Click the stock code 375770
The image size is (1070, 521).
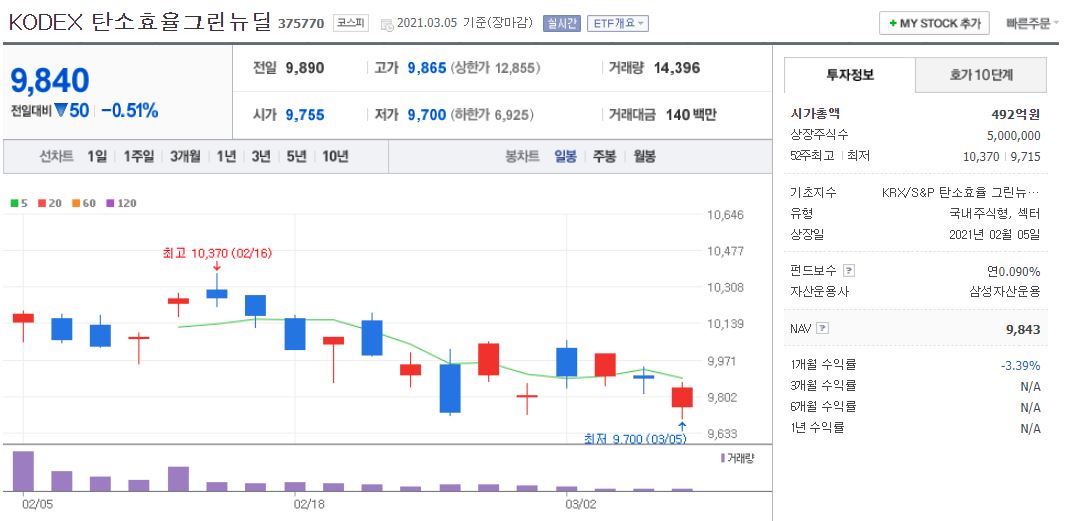[301, 24]
